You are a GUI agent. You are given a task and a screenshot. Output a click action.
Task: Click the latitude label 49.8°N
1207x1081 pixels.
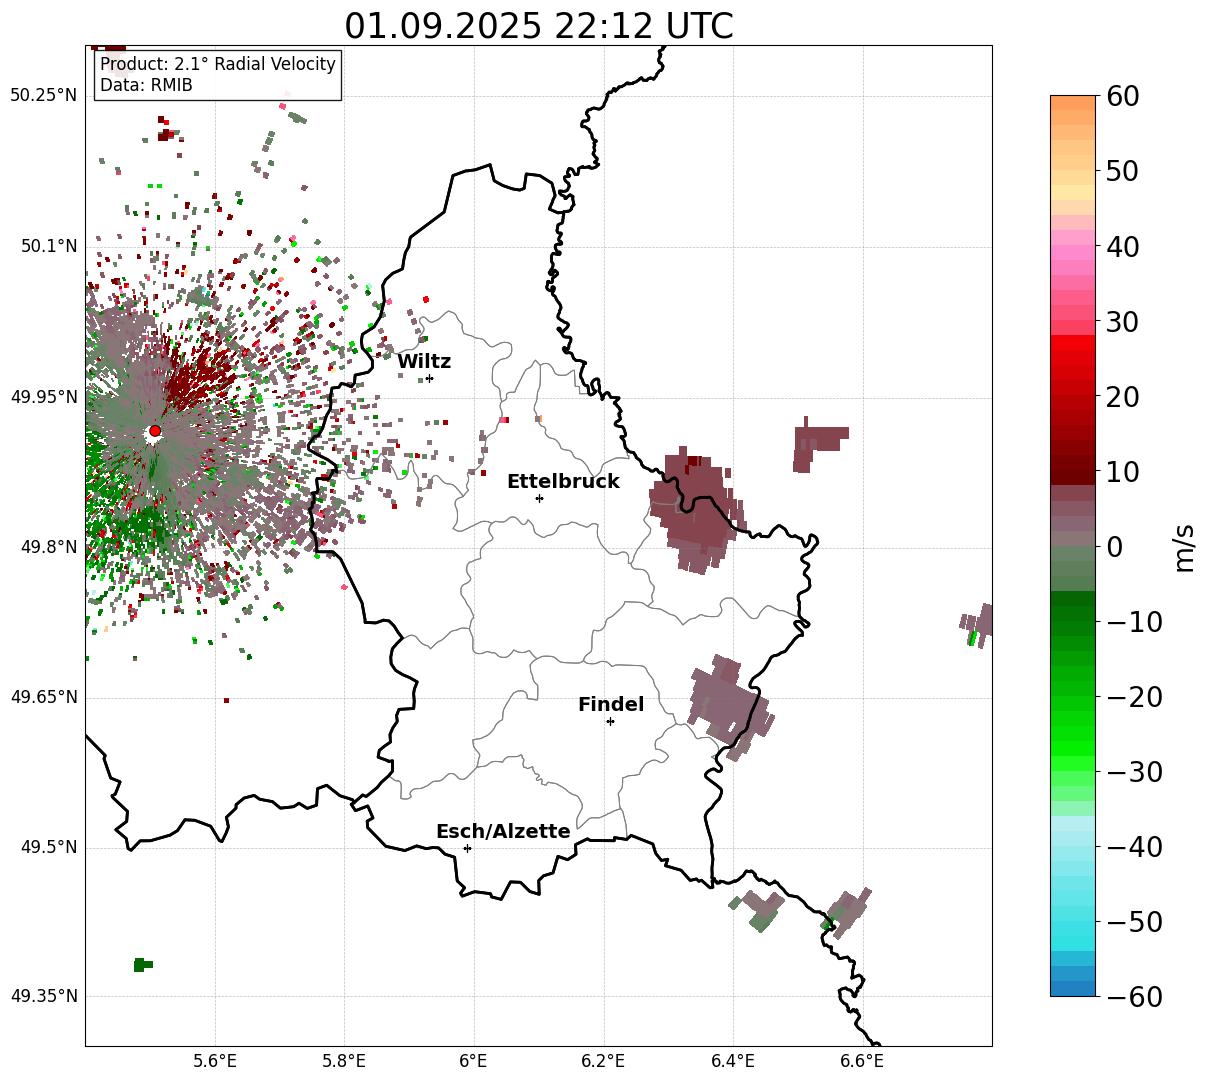pos(48,547)
